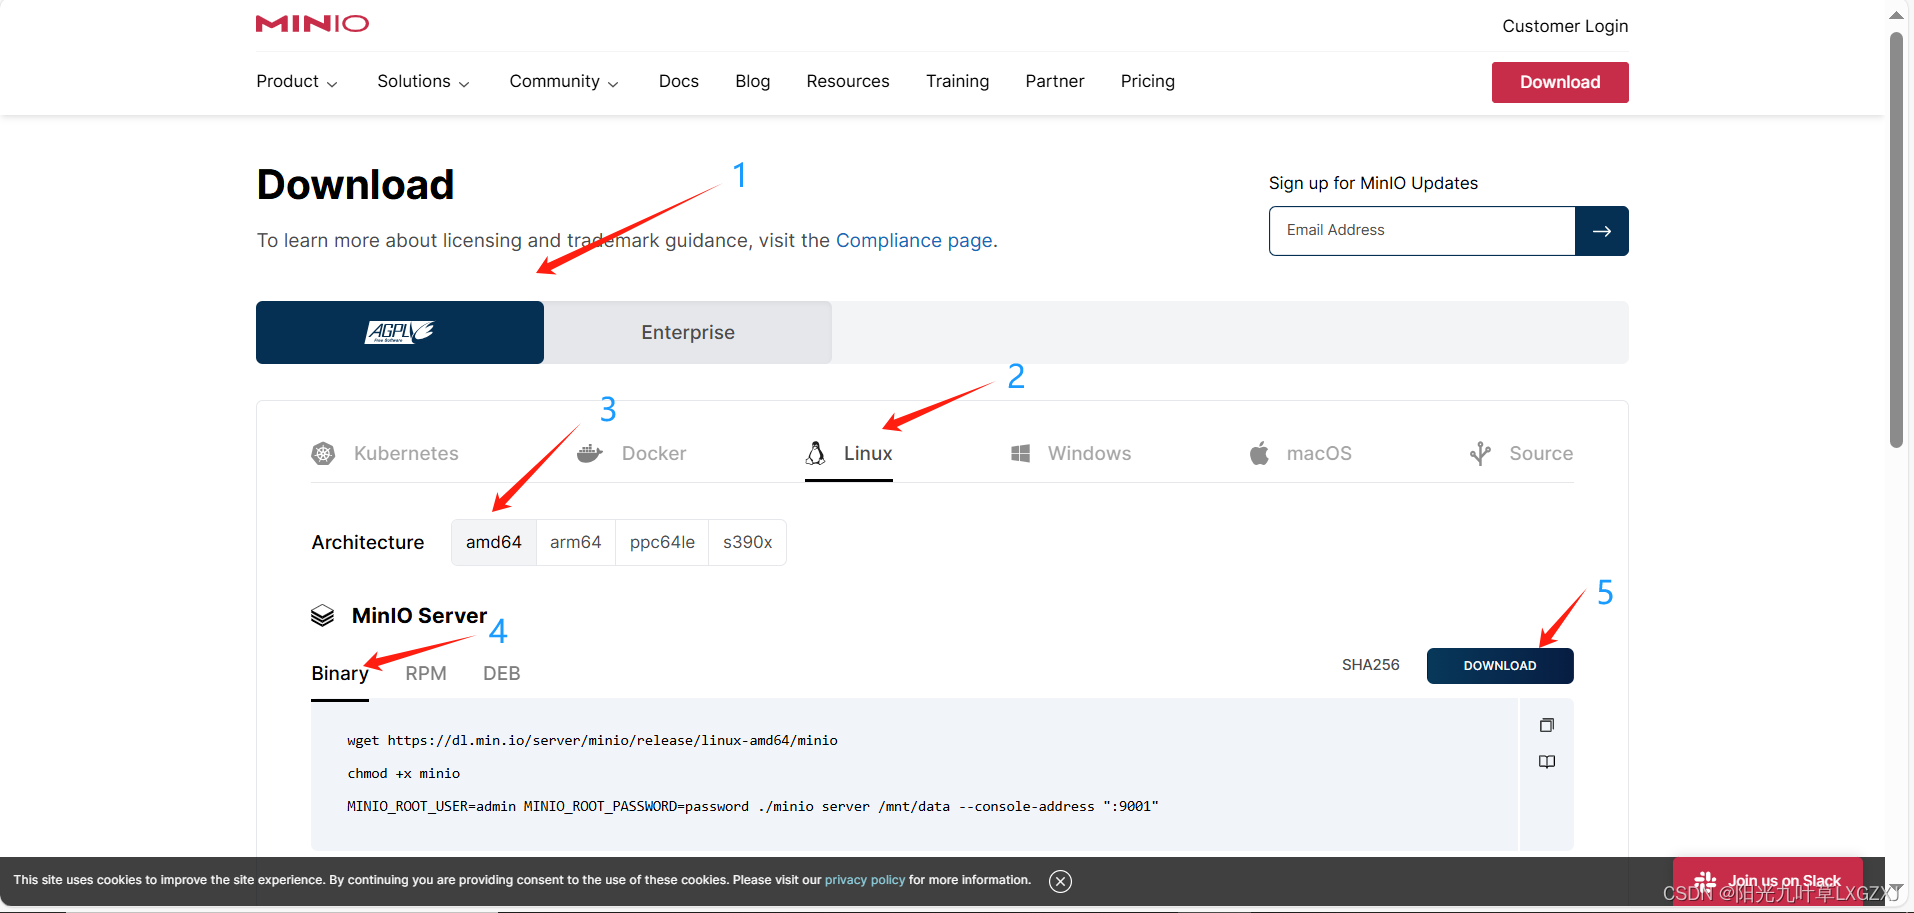The width and height of the screenshot is (1914, 913).
Task: Click the Windows logo icon
Action: pyautogui.click(x=1020, y=454)
